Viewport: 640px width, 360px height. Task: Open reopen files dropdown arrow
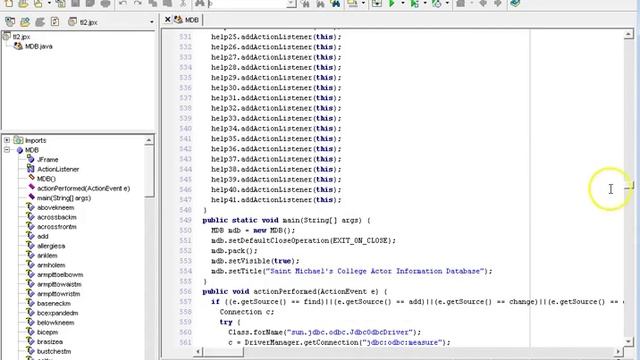[49, 4]
